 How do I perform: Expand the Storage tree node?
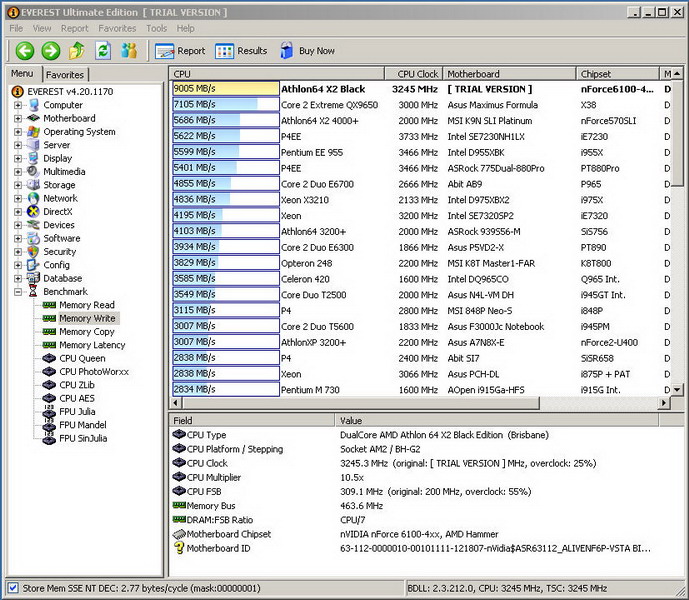pos(18,185)
